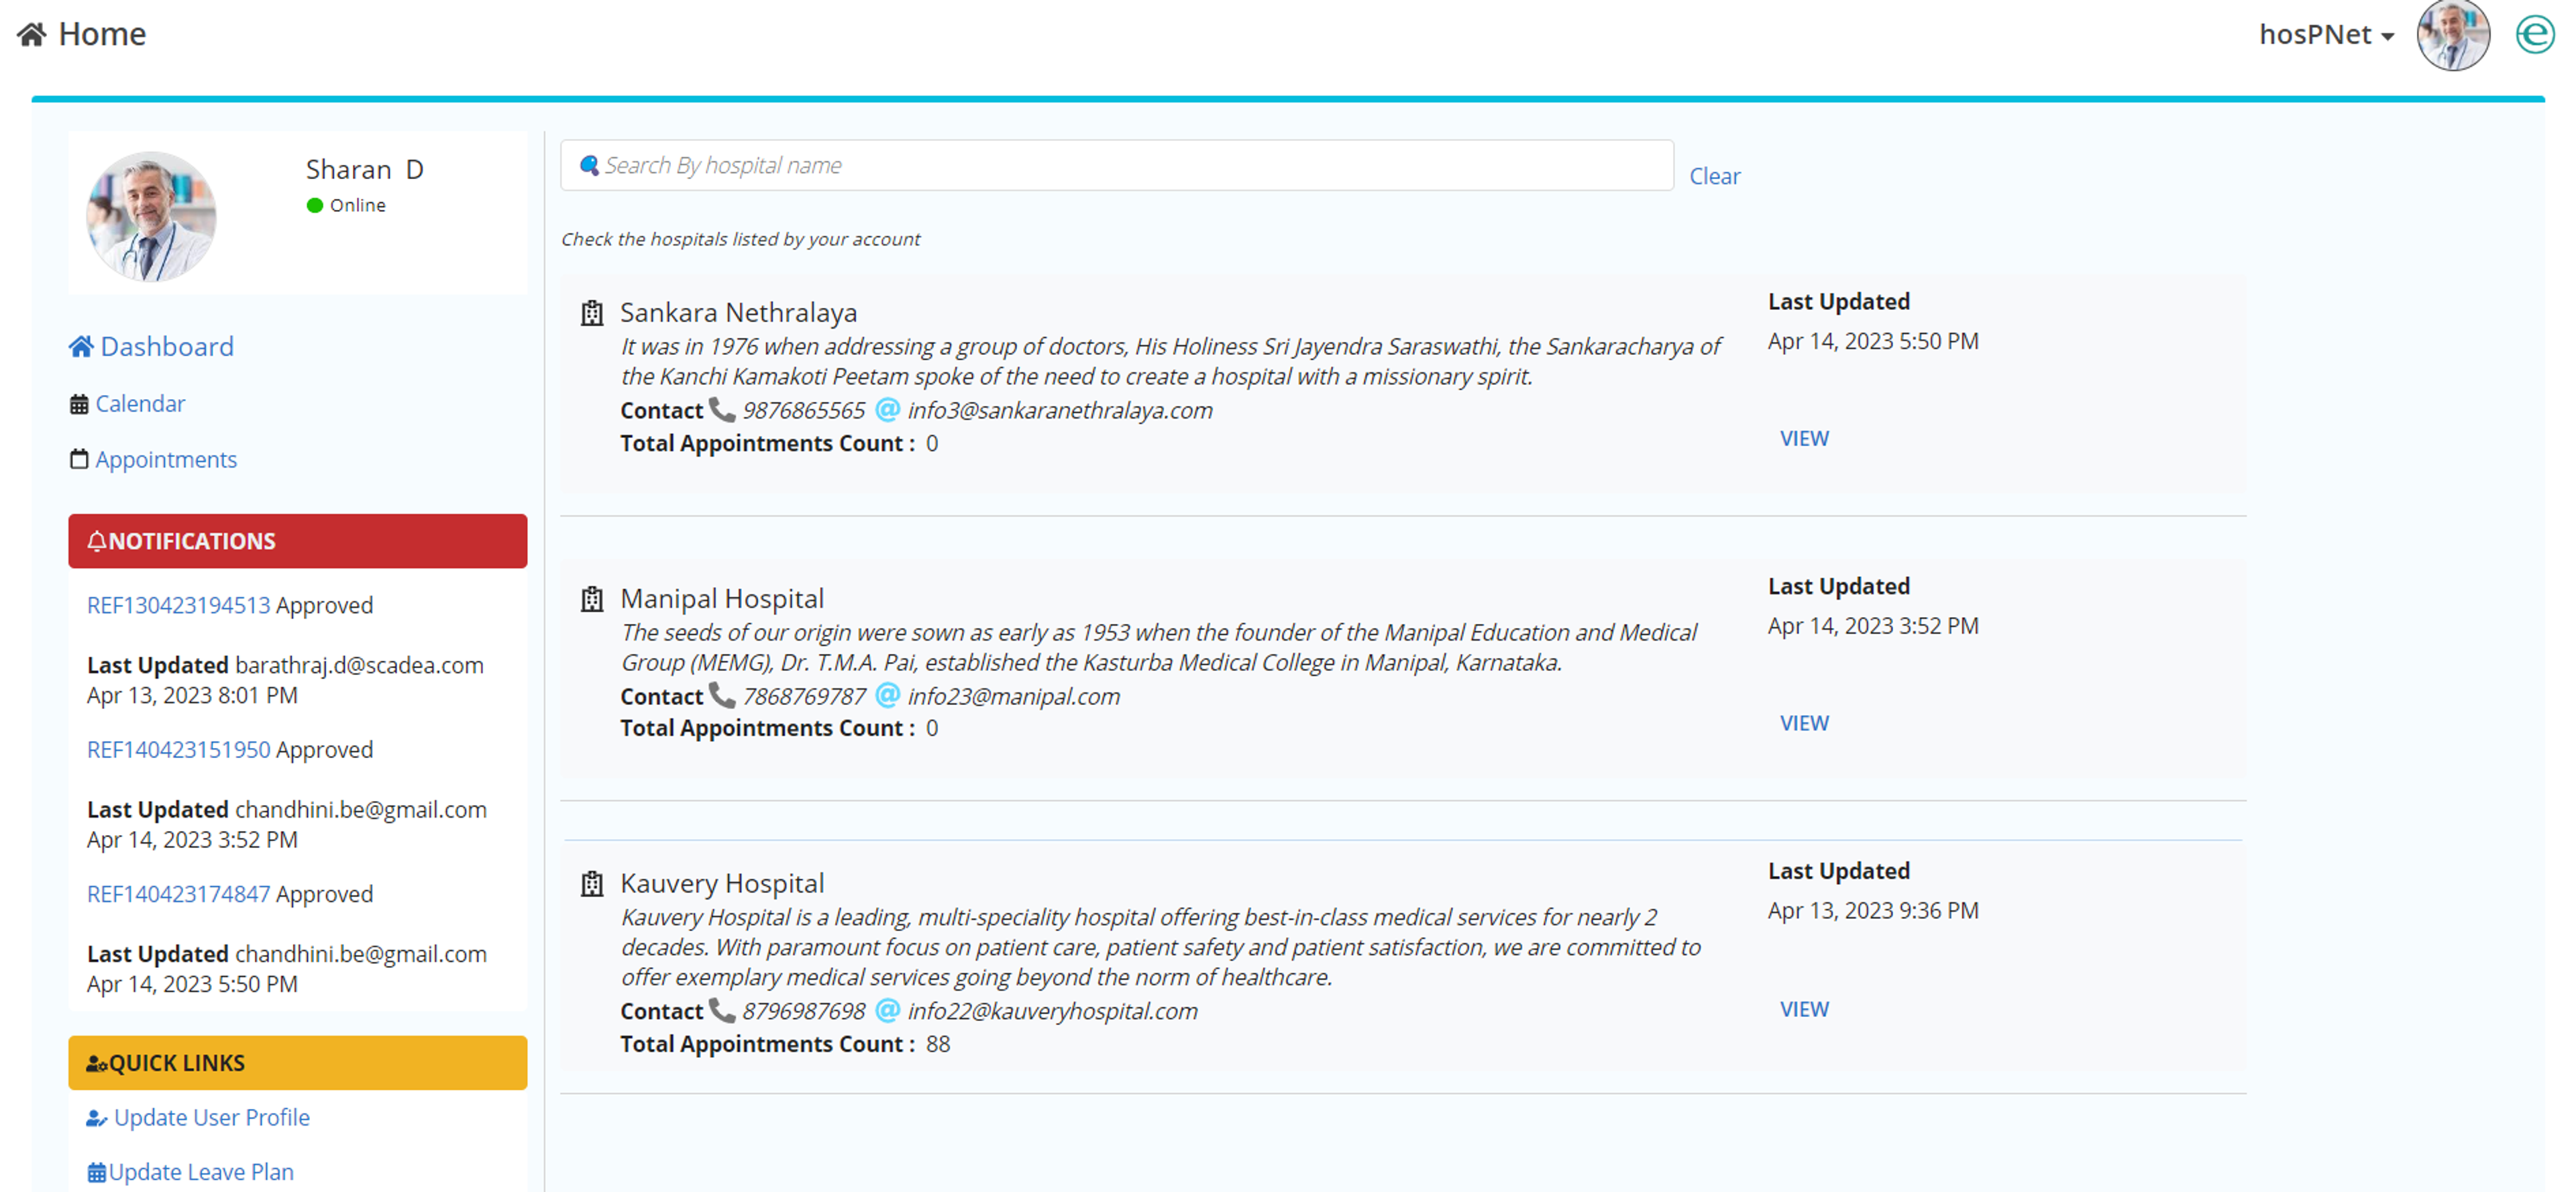Click Apr 14, 2023 5:50 PM under Sankara
This screenshot has width=2576, height=1192.
coord(1872,341)
